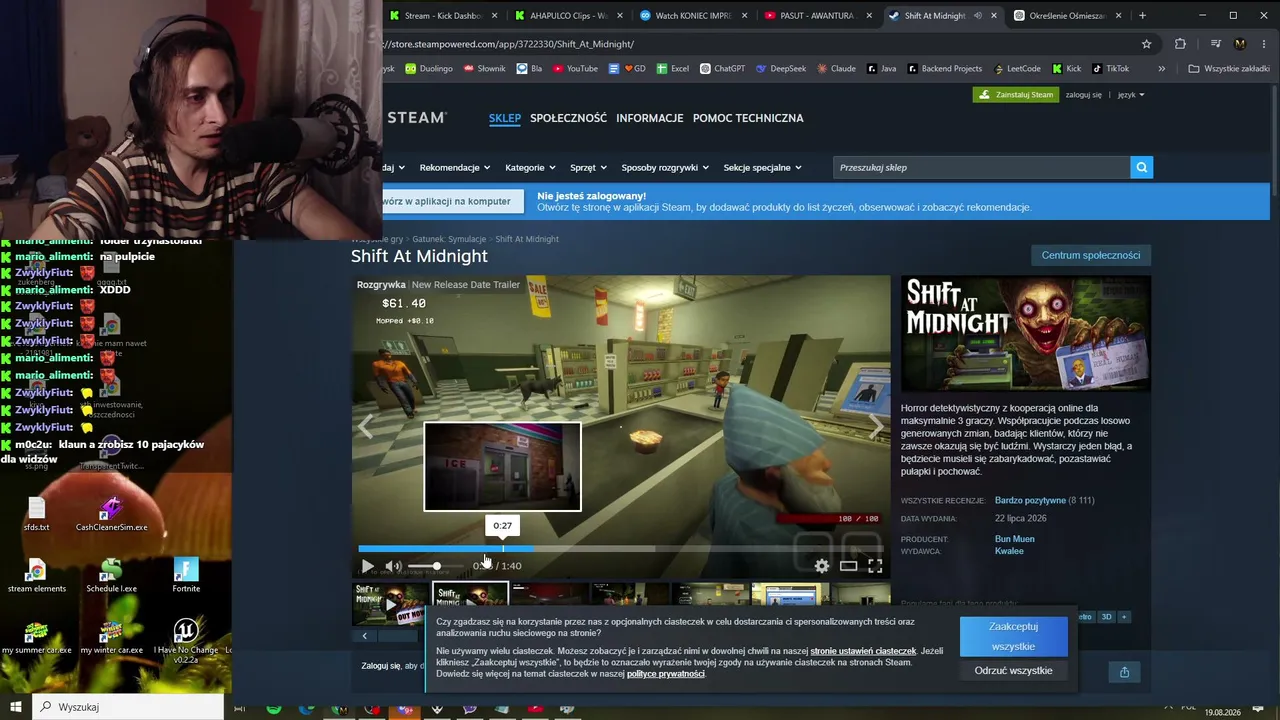Show more bookmarks overflow chevron
The height and width of the screenshot is (720, 1280).
1161,69
